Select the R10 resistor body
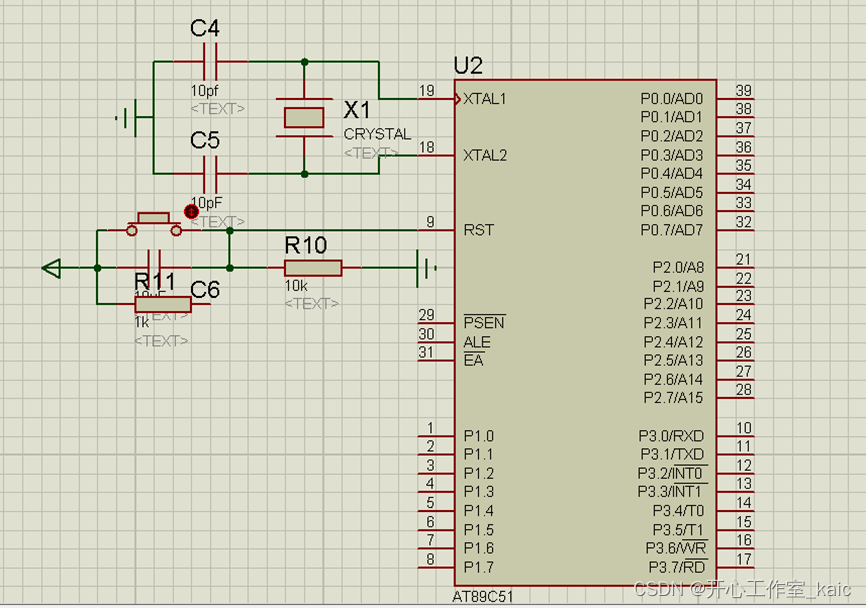Screen dimensions: 866x608 (313, 268)
